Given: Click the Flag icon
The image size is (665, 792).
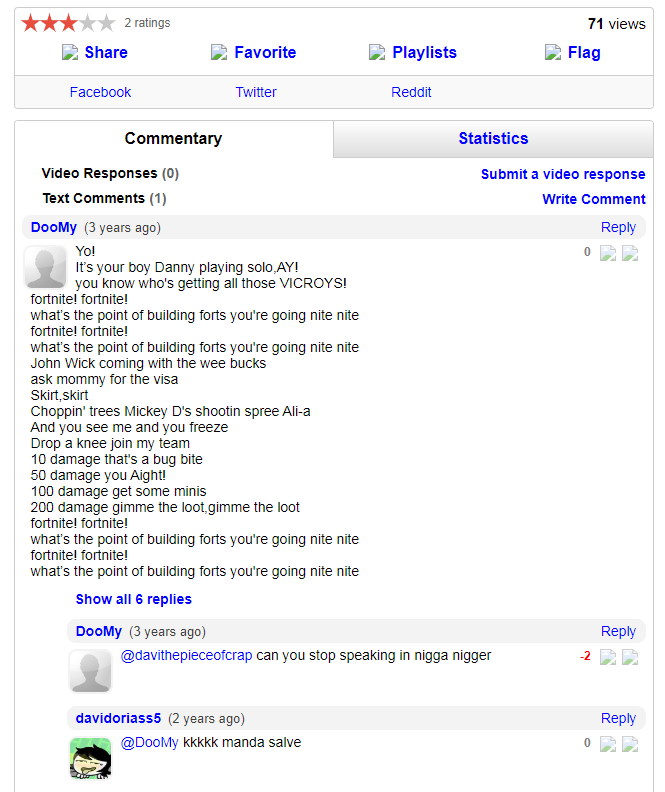Looking at the screenshot, I should (x=553, y=53).
